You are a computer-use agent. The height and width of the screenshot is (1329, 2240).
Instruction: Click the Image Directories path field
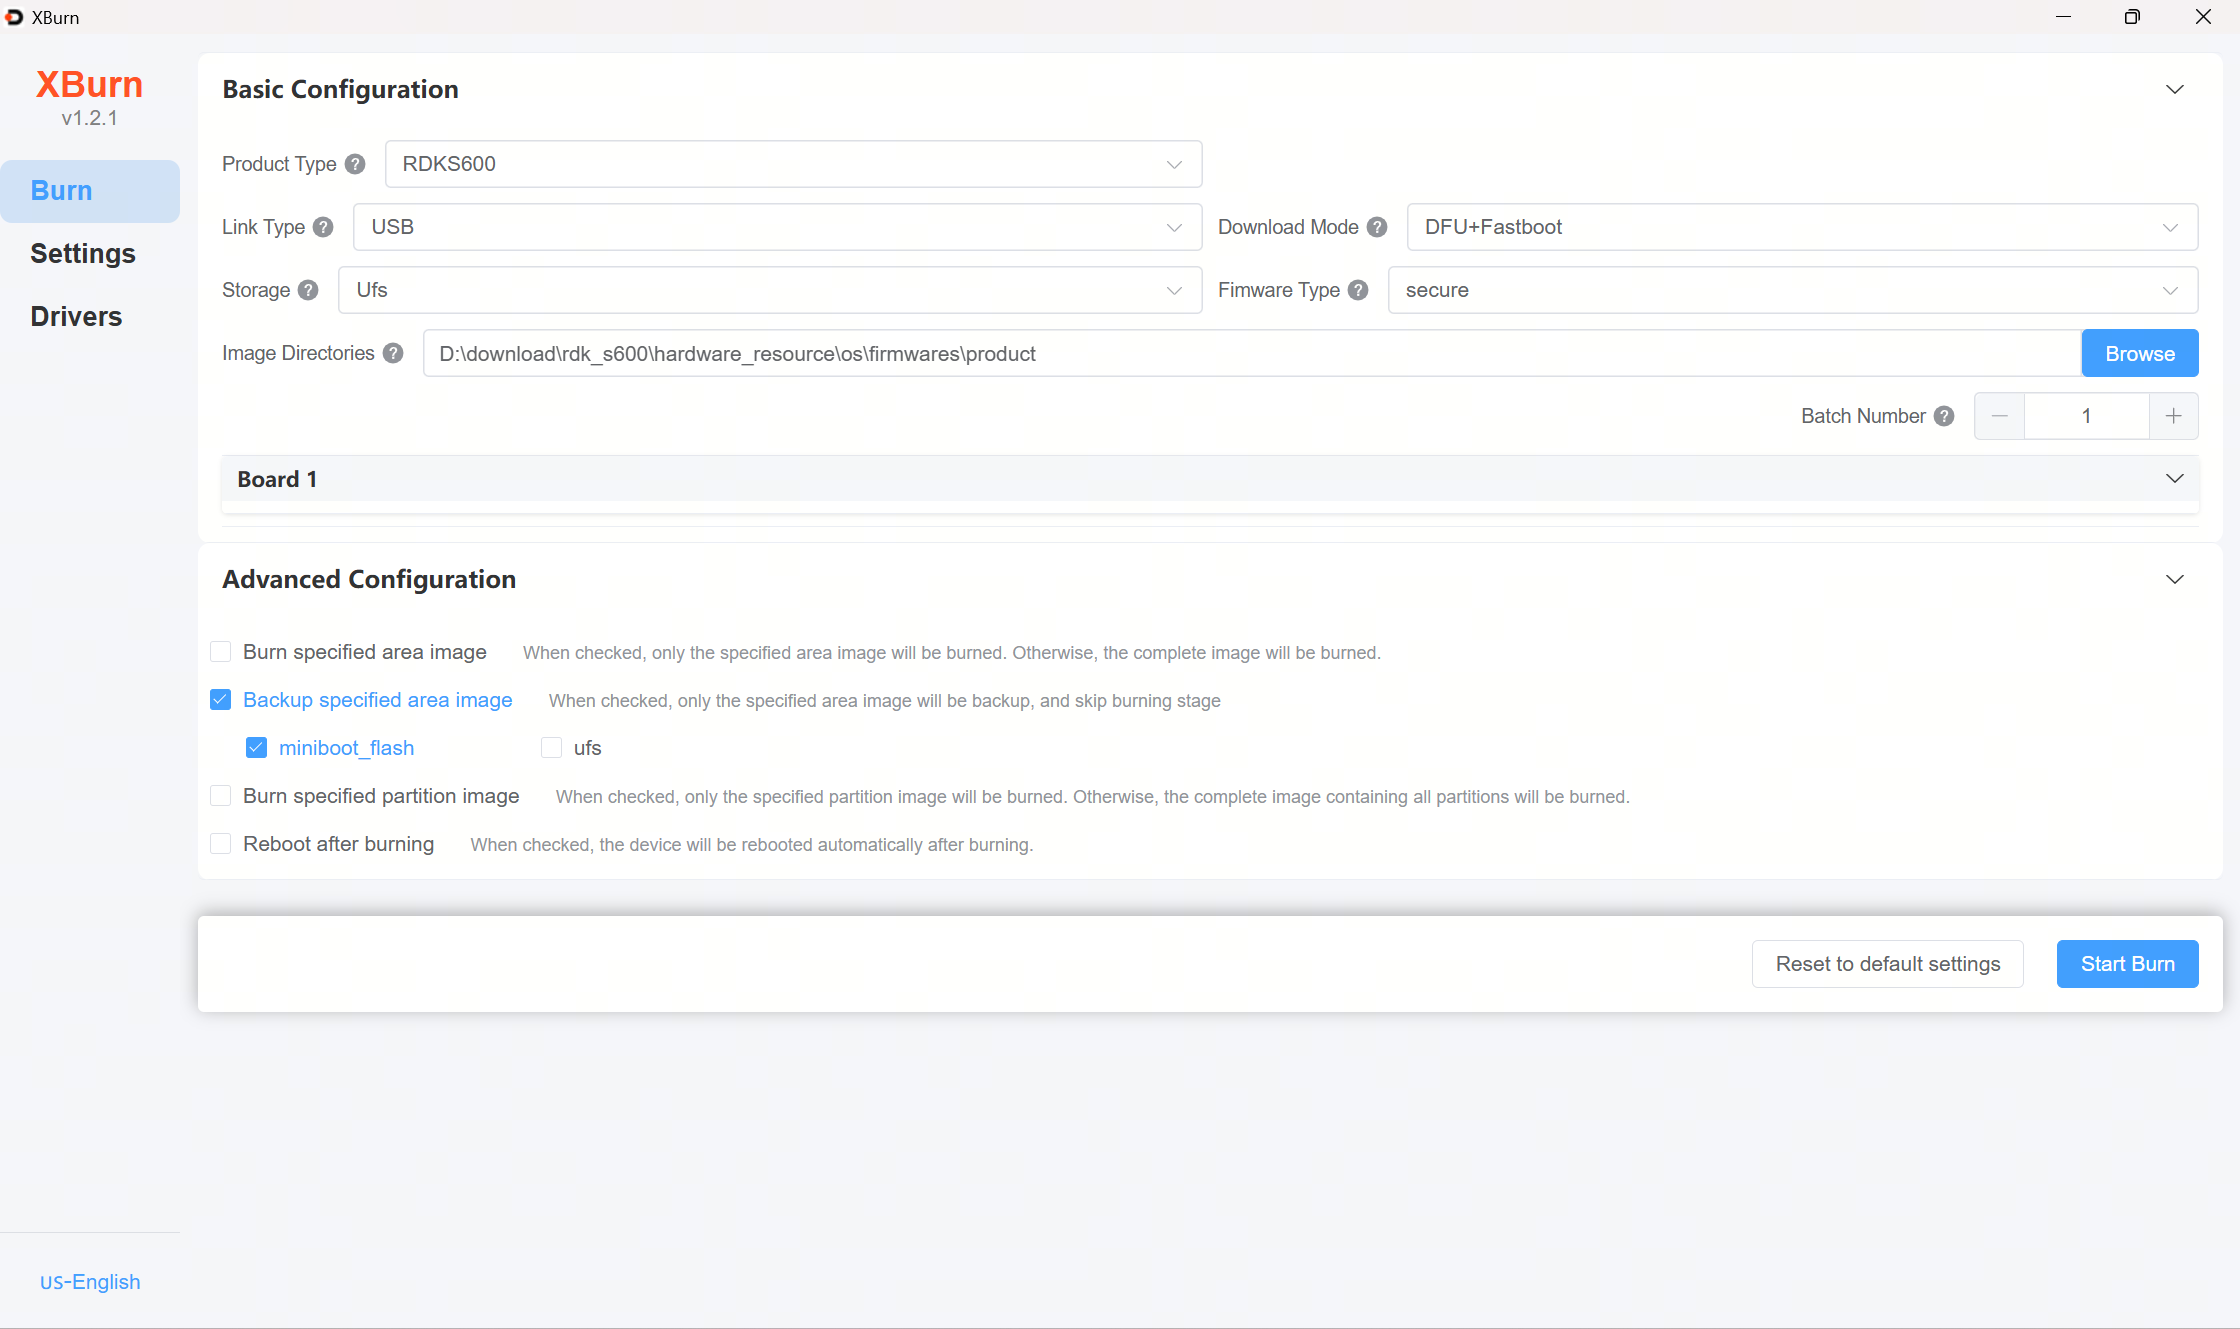(1252, 353)
